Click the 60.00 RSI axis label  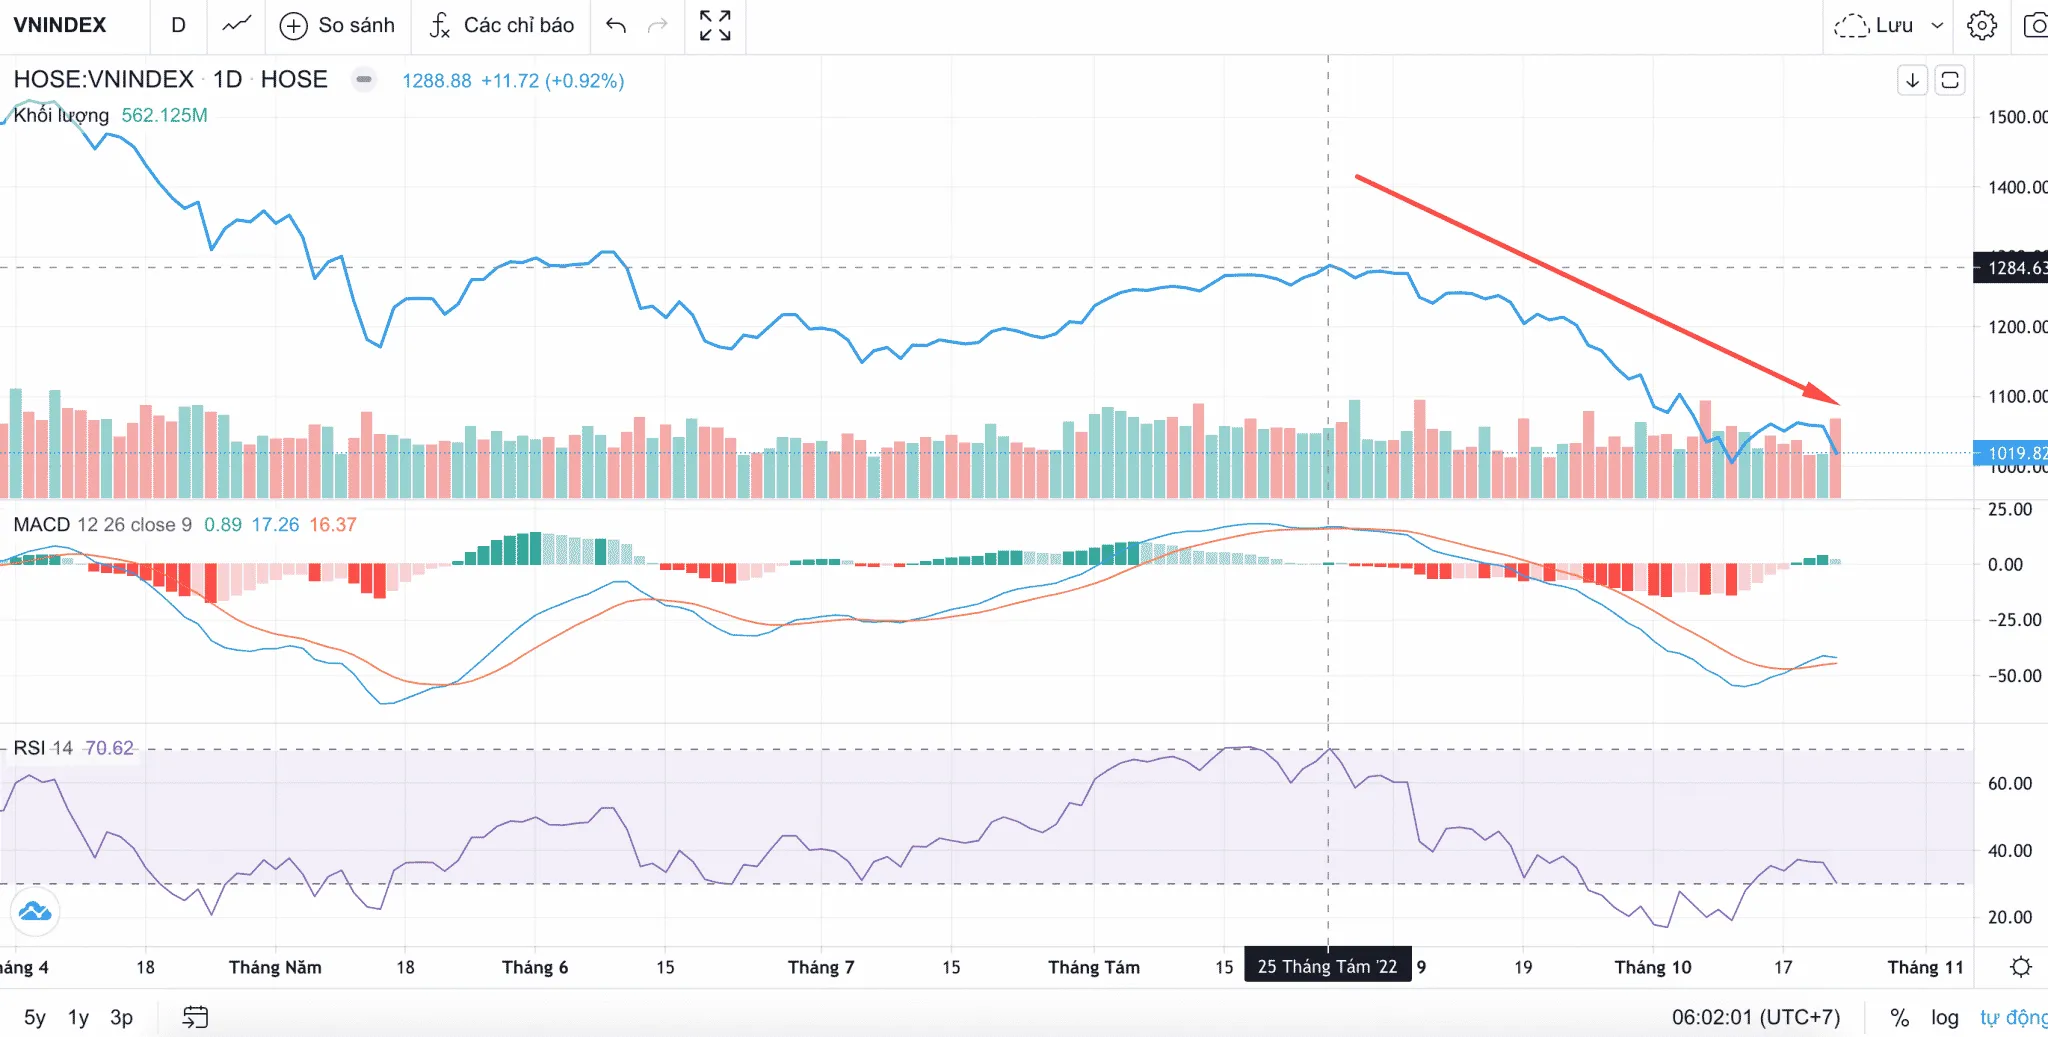[2010, 784]
